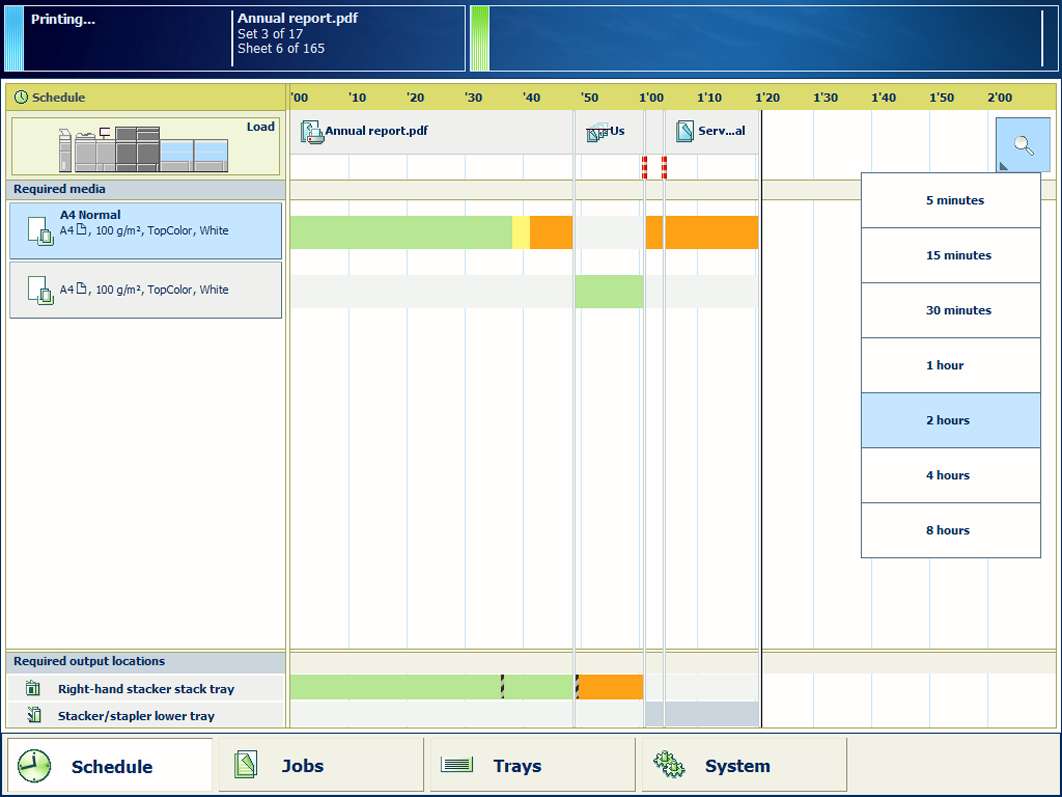1062x797 pixels.
Task: Click the red dashed marker on timeline
Action: point(645,167)
